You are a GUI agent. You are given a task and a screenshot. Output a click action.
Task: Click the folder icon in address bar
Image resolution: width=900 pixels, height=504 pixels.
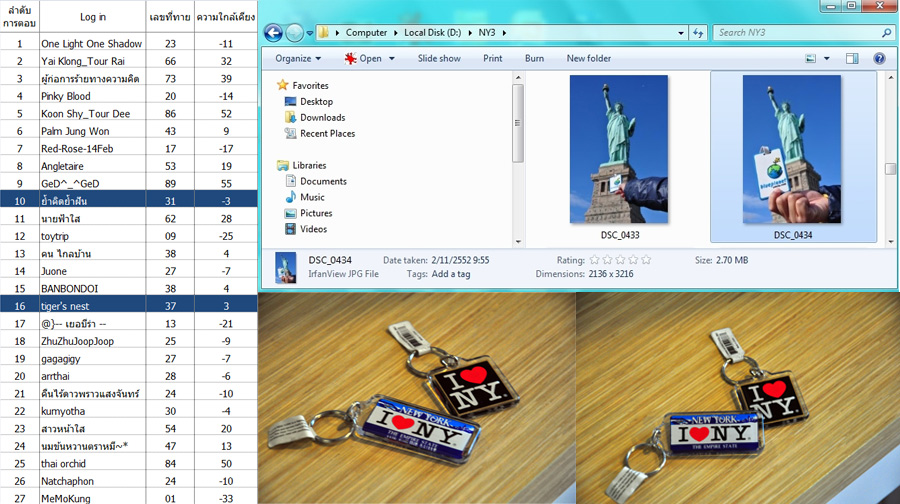tap(324, 33)
